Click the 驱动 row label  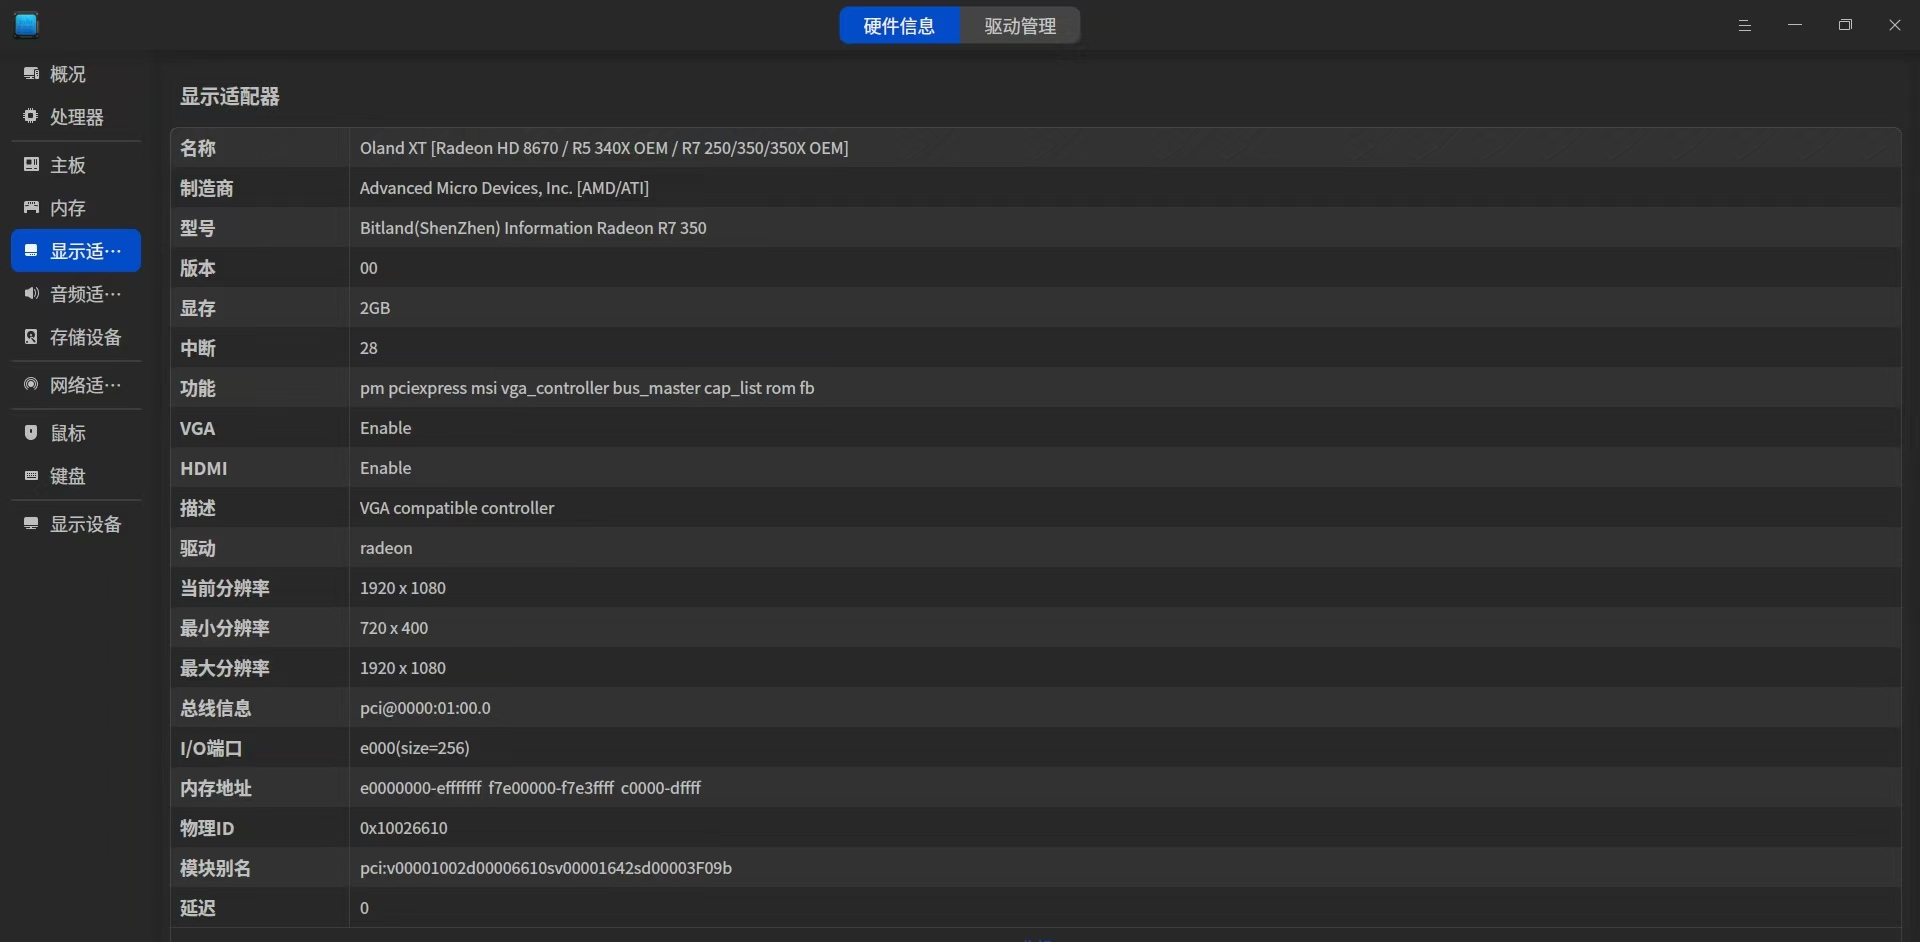pyautogui.click(x=198, y=548)
